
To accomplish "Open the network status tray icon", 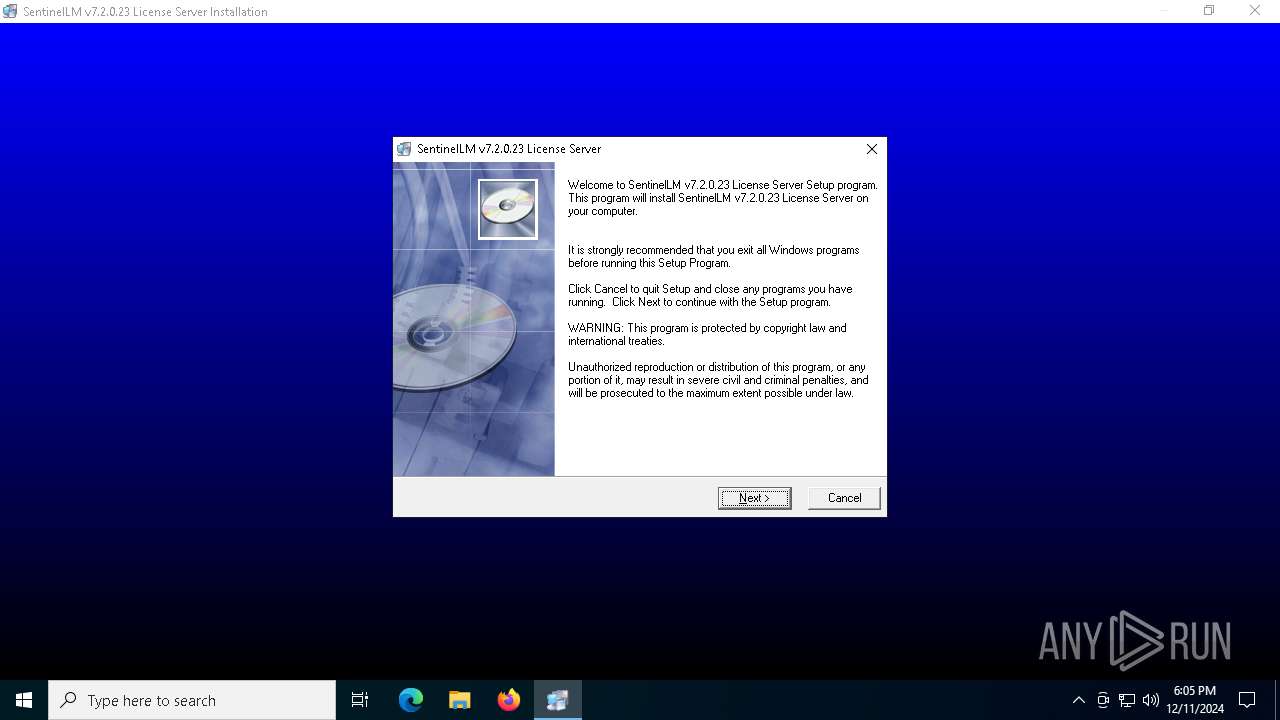I will (1127, 700).
